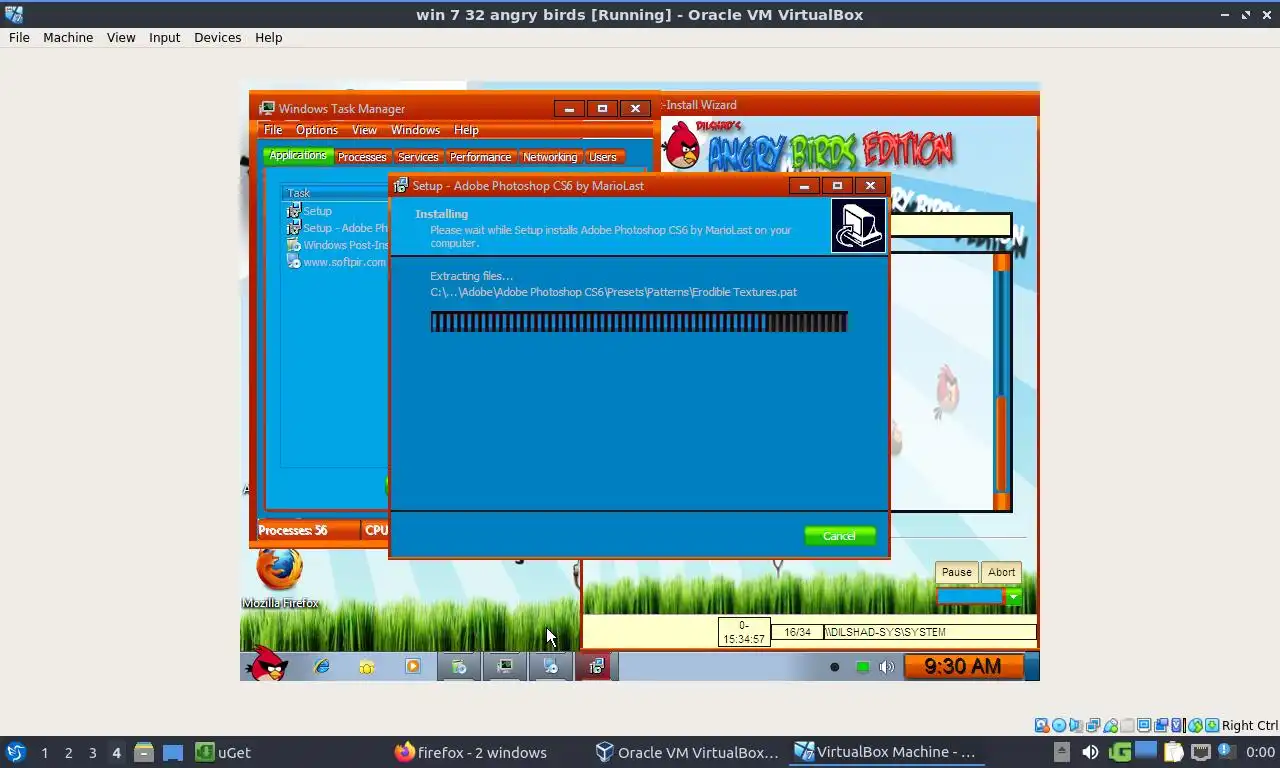Open VirtualBox Devices menu

coord(217,37)
